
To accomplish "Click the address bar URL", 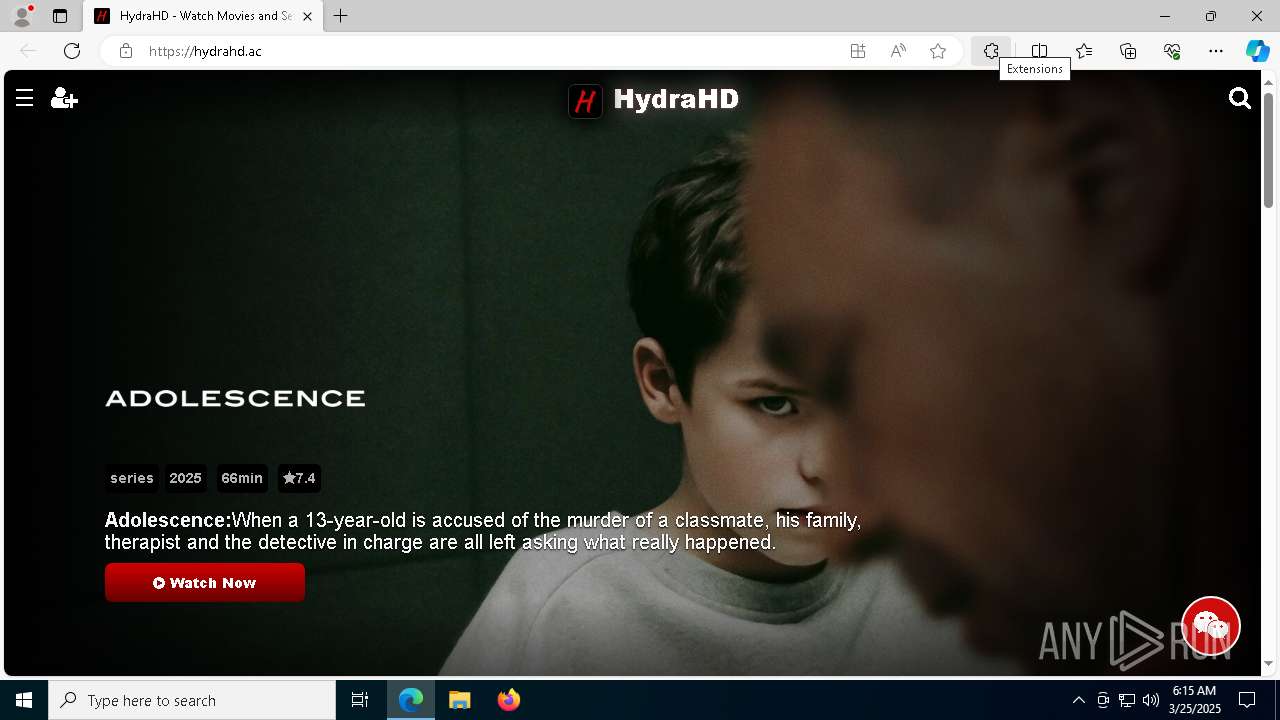I will 205,51.
